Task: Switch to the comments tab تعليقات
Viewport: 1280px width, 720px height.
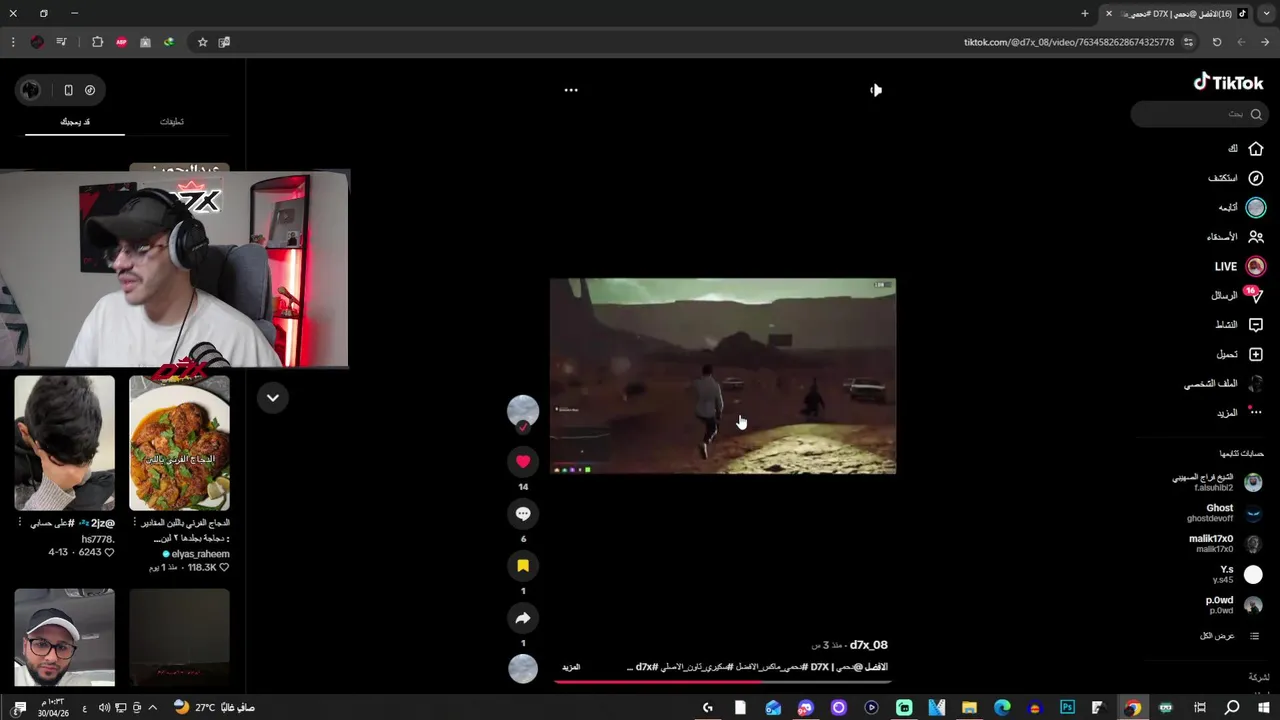Action: (172, 122)
